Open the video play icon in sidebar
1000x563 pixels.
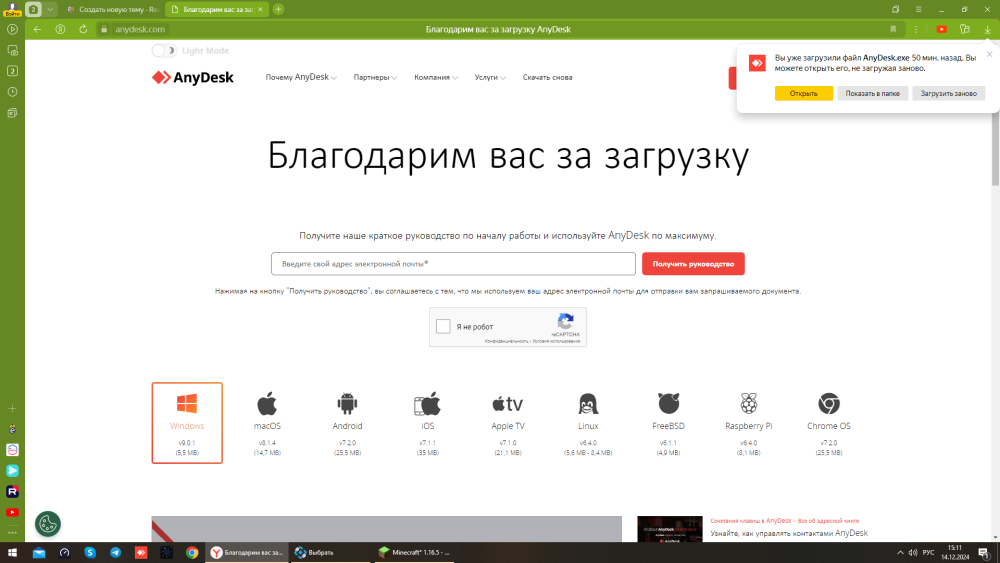point(12,29)
